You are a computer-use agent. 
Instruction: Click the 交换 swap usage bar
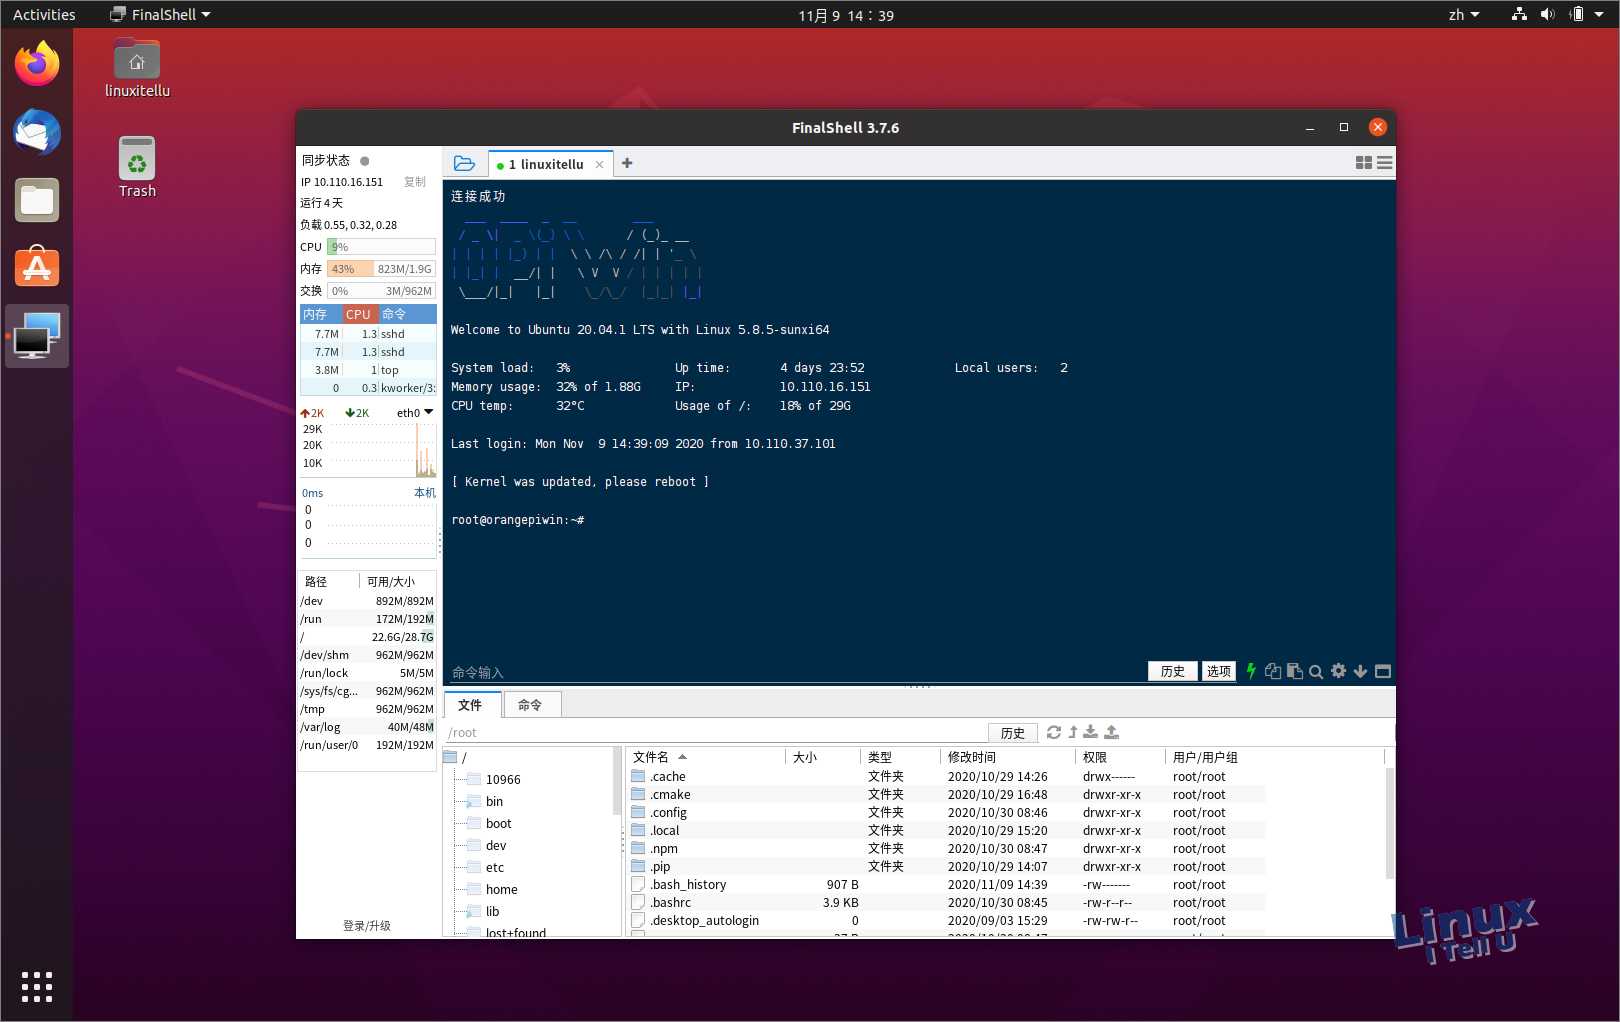[381, 291]
